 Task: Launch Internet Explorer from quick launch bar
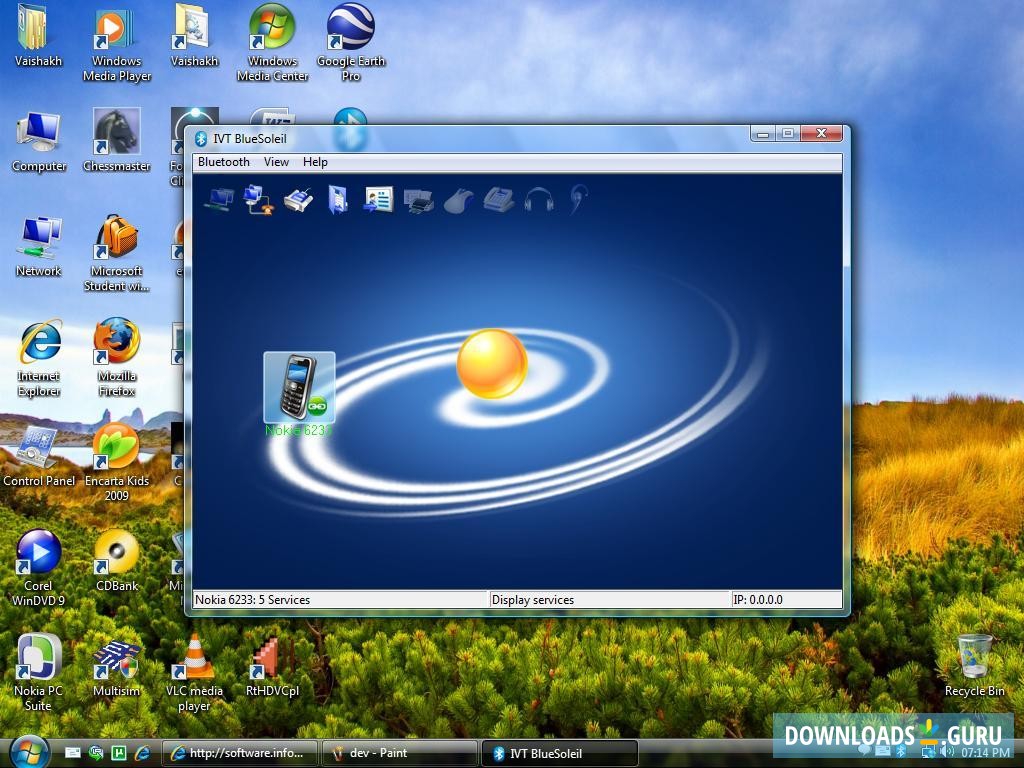point(142,753)
